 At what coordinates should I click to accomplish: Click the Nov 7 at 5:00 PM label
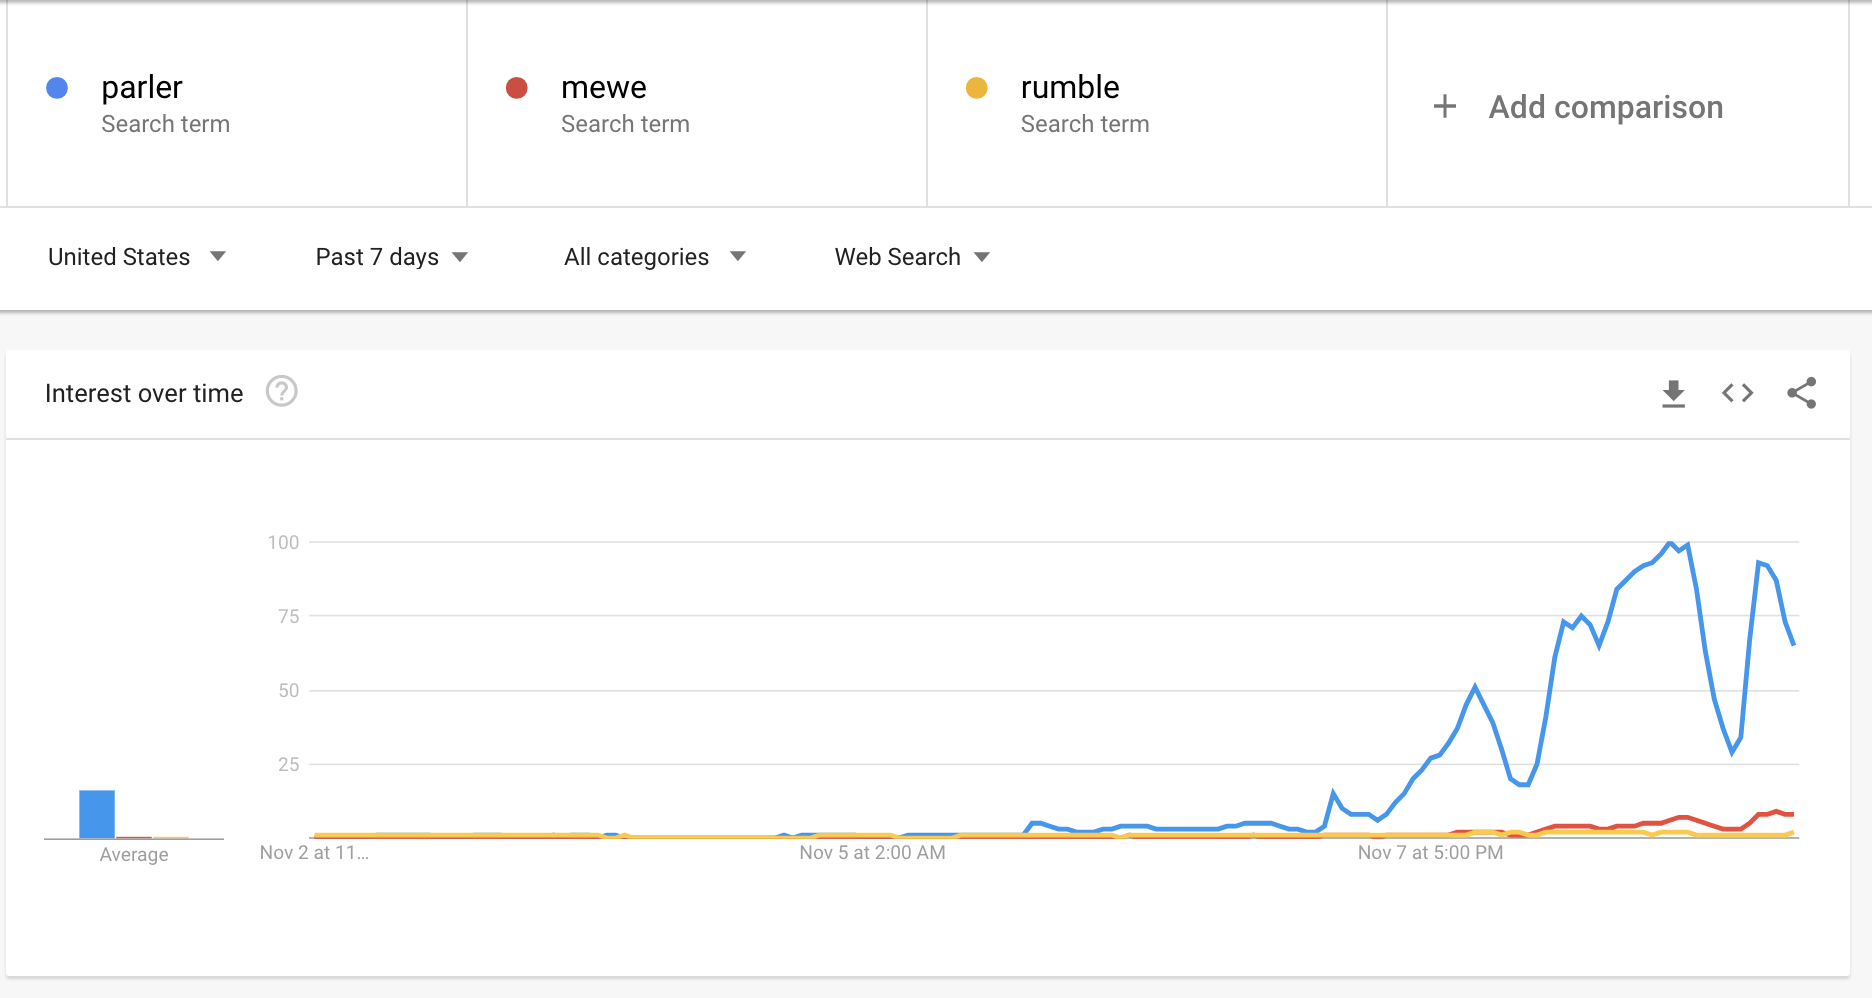coord(1430,853)
